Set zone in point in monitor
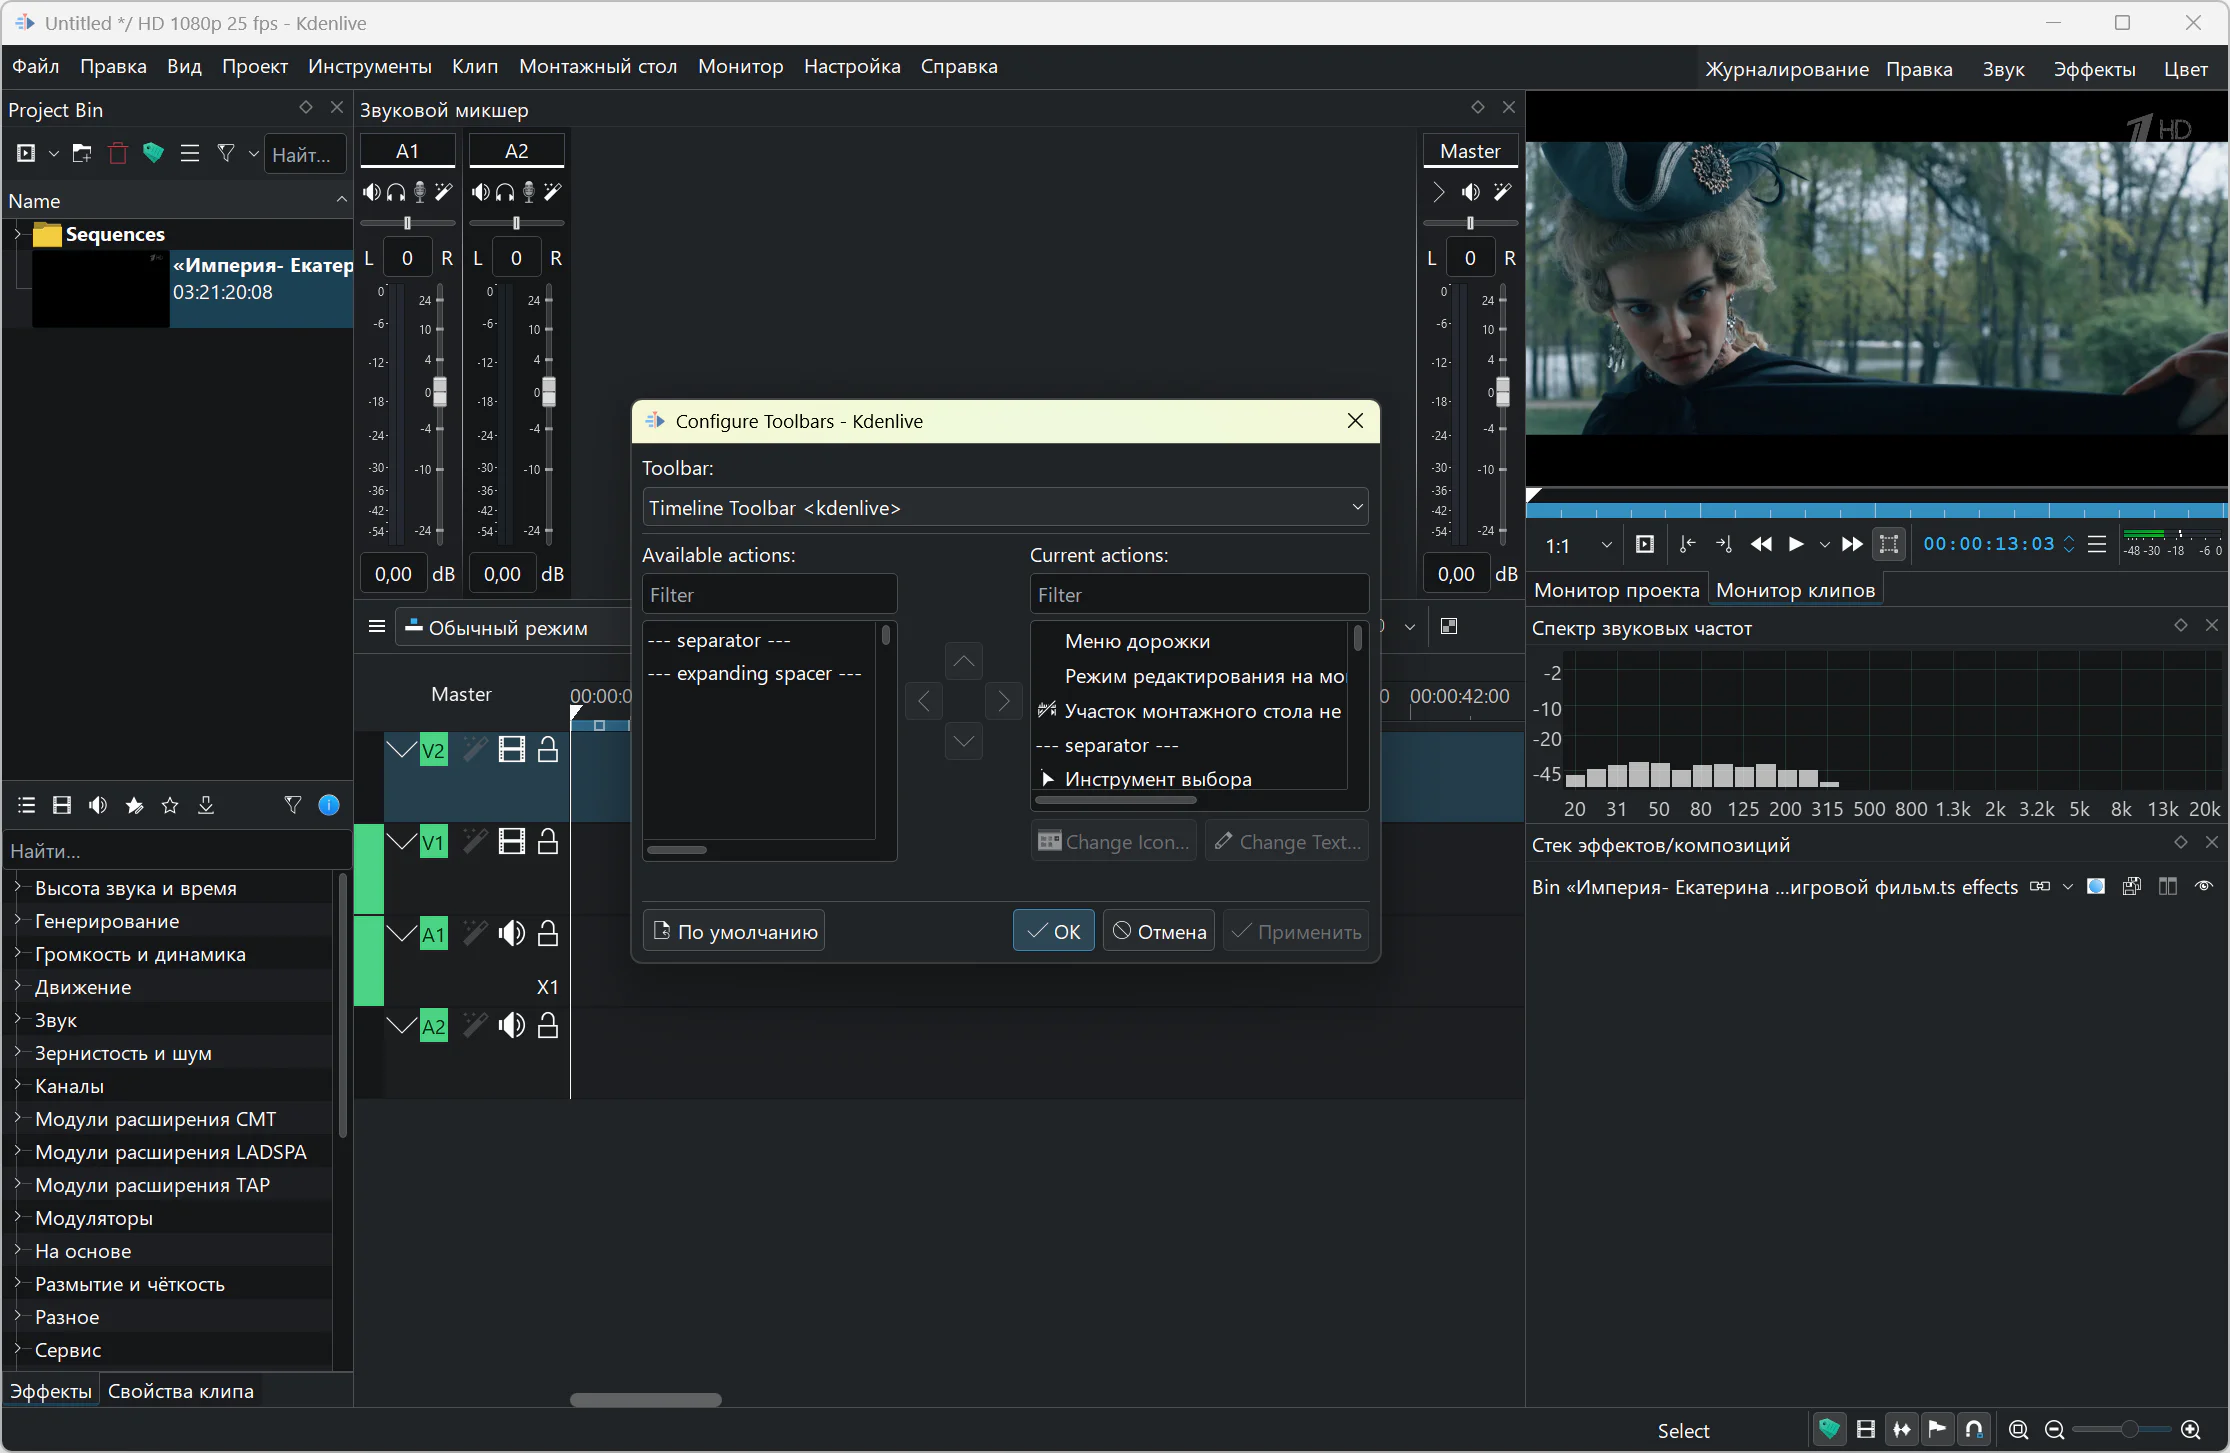The height and width of the screenshot is (1453, 2230). point(1688,545)
